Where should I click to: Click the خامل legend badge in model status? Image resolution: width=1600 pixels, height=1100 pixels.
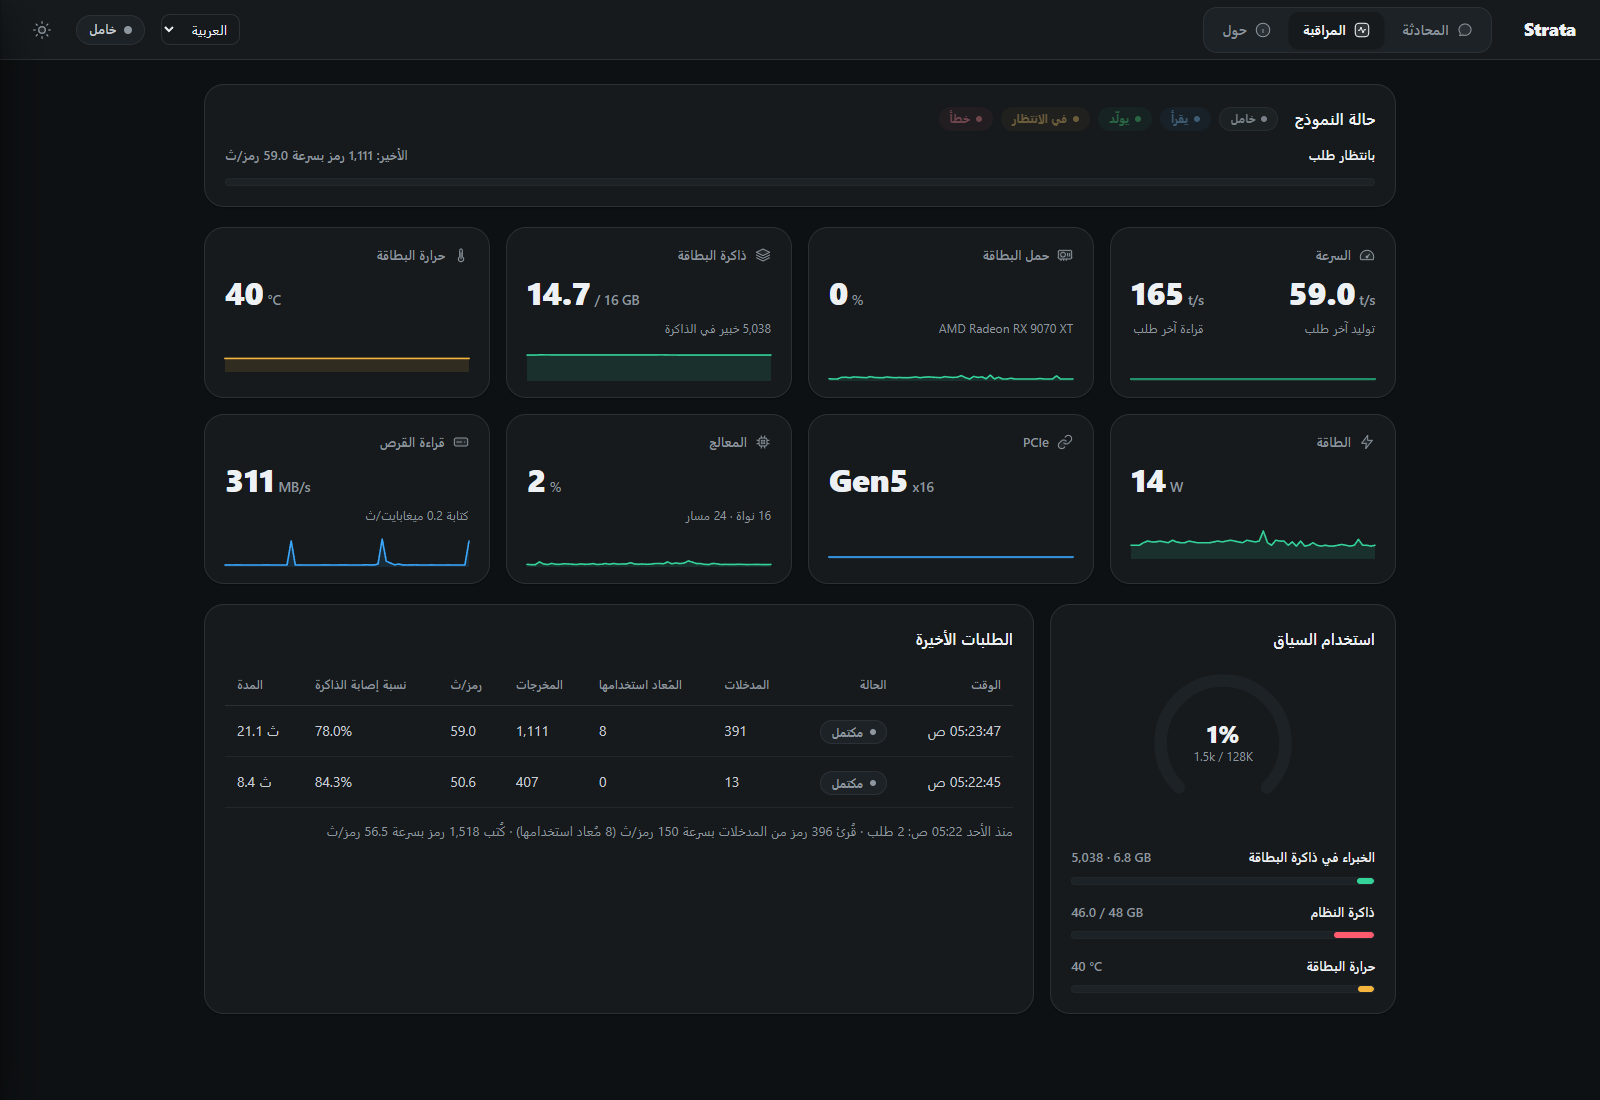click(x=1248, y=119)
